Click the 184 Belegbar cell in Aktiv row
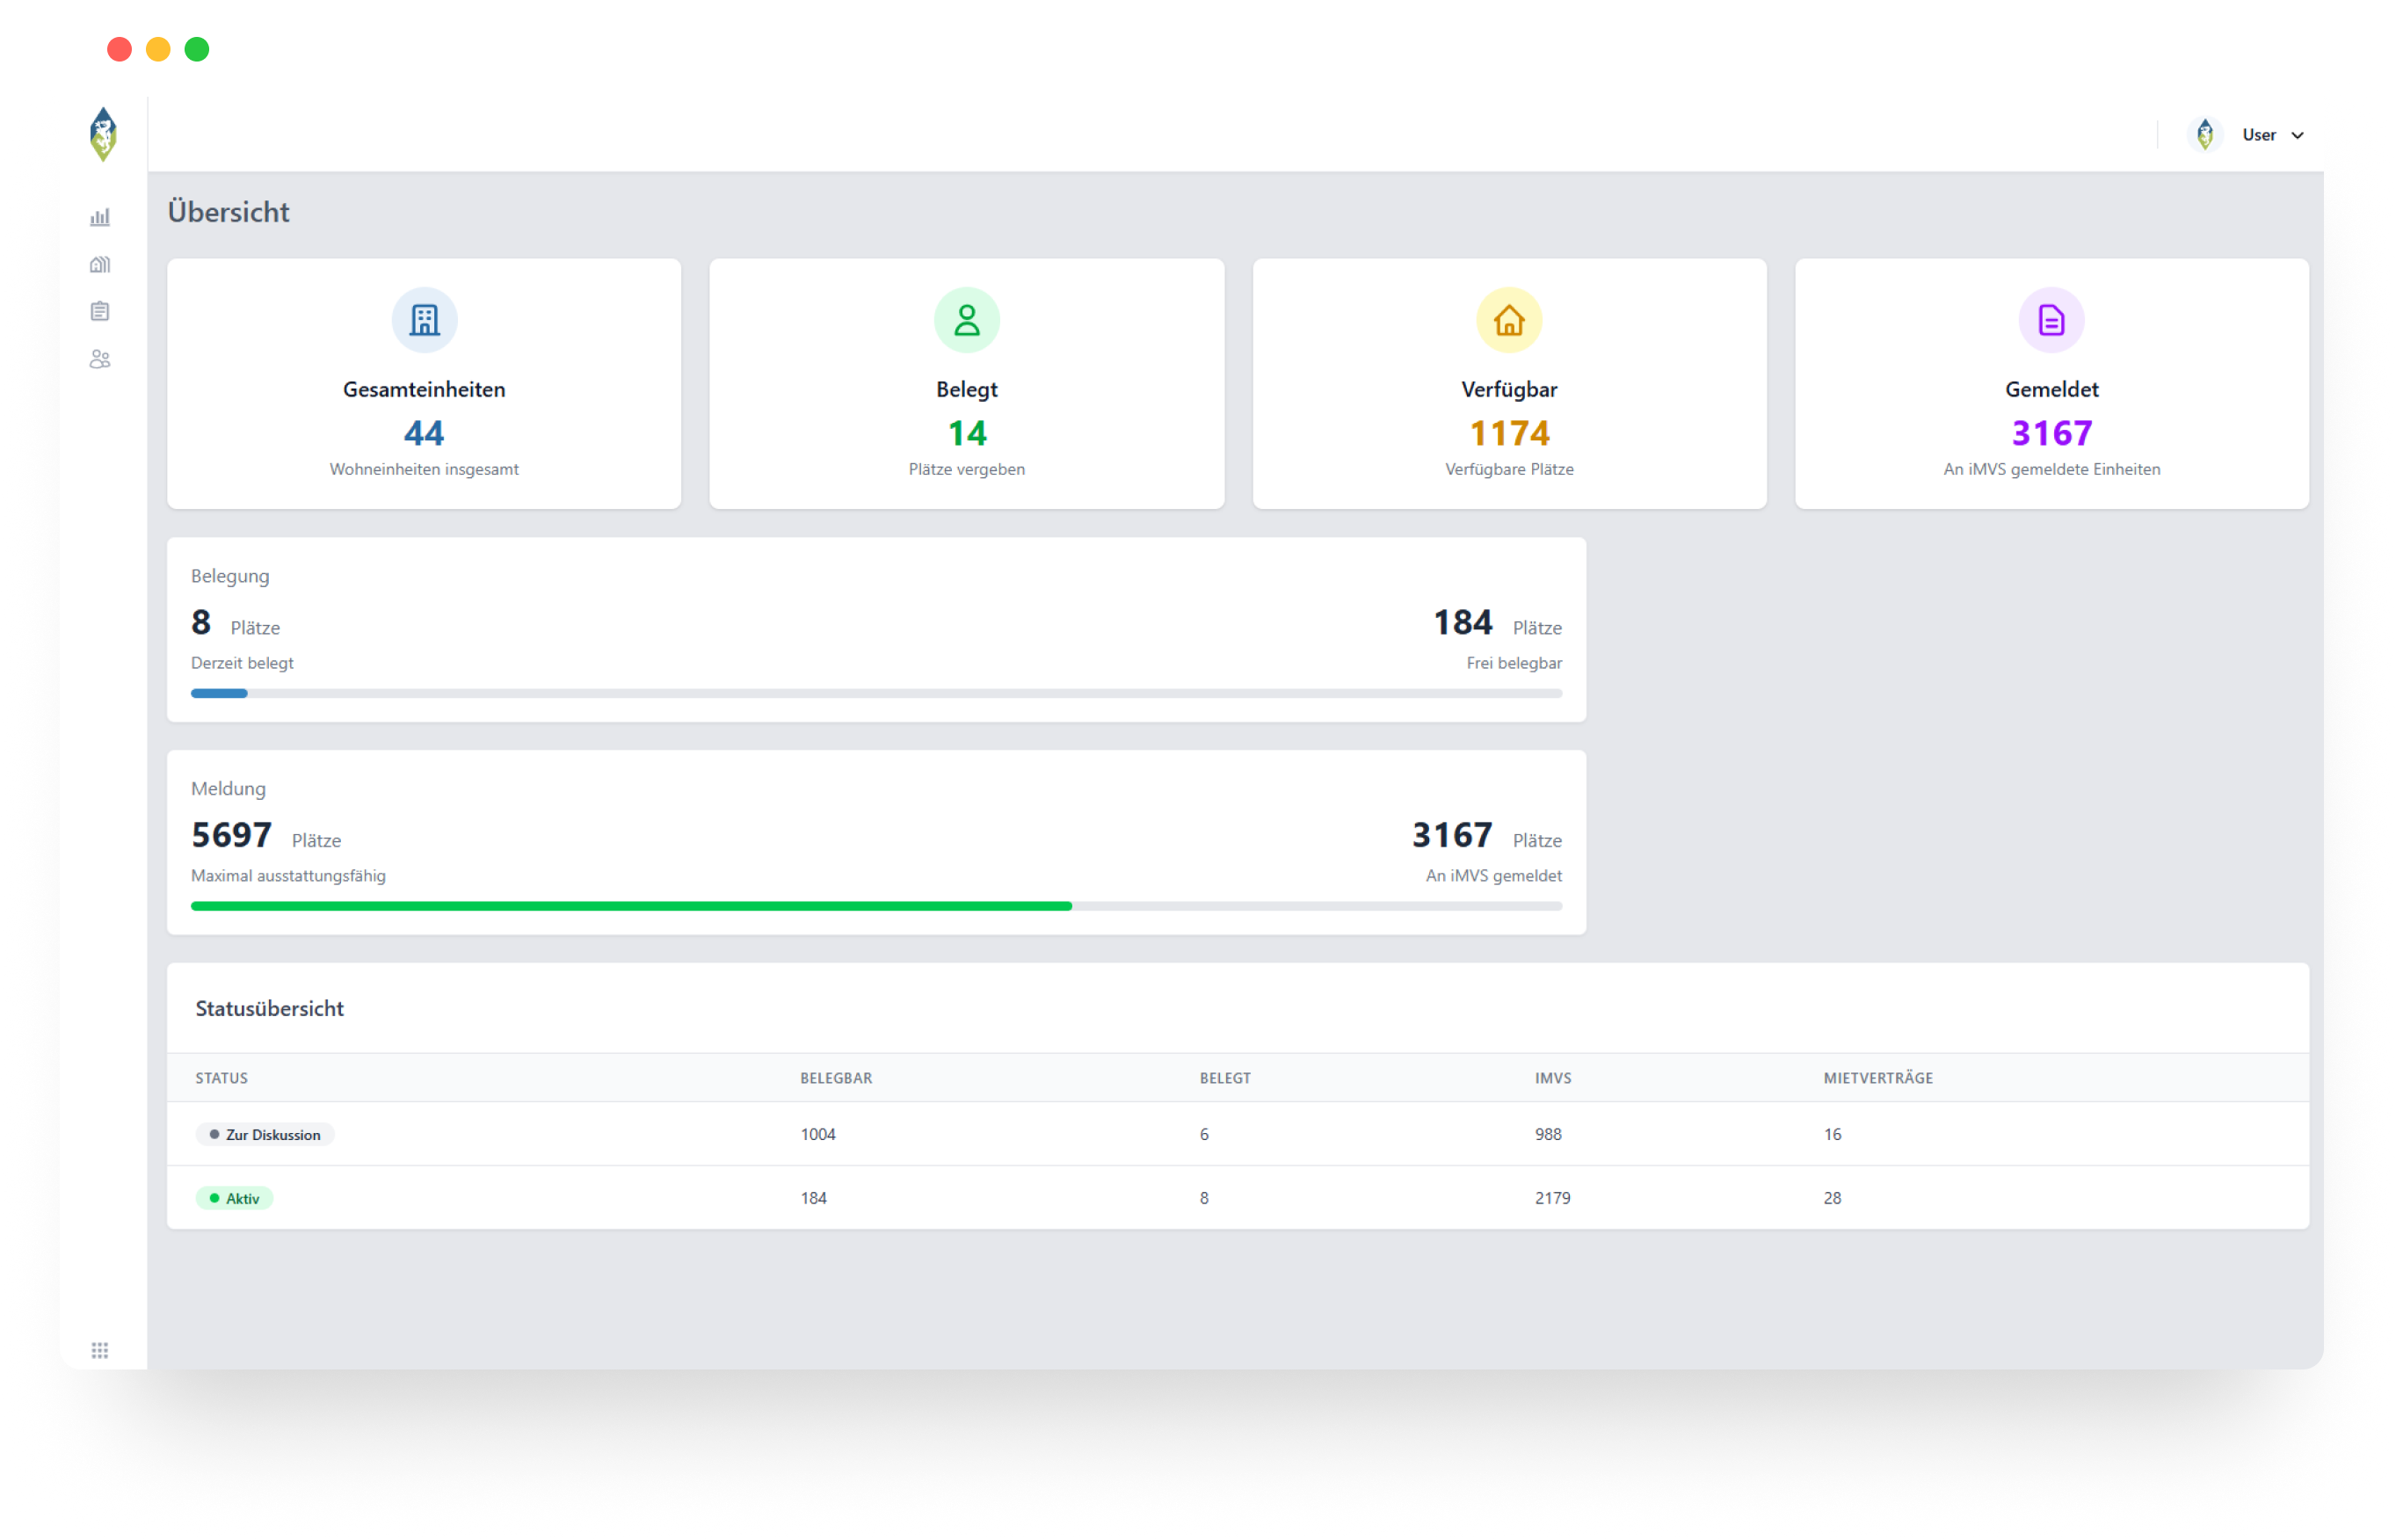The image size is (2396, 1540). pos(813,1198)
